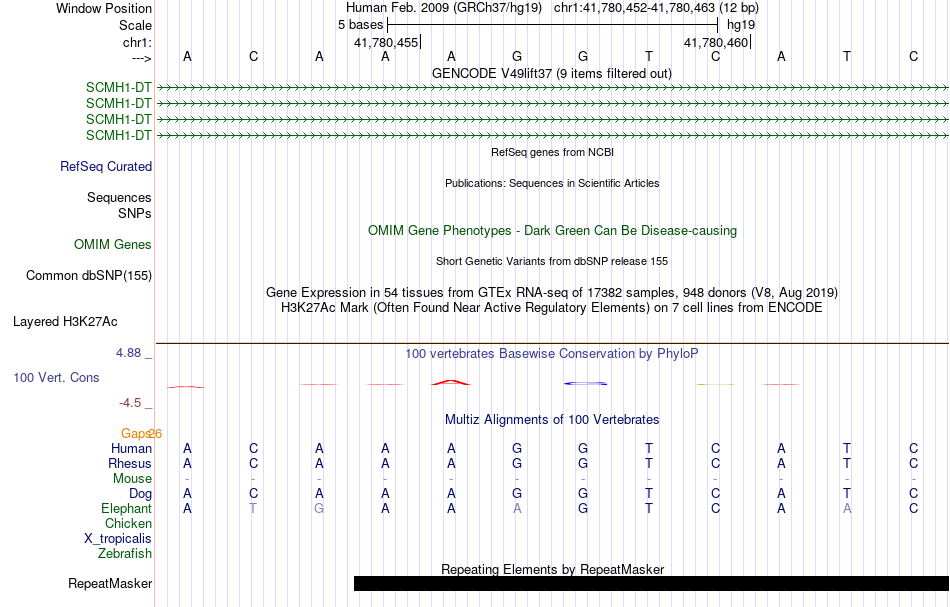This screenshot has width=950, height=607.
Task: Click the GENCODE V49lift37 track title
Action: (x=552, y=73)
